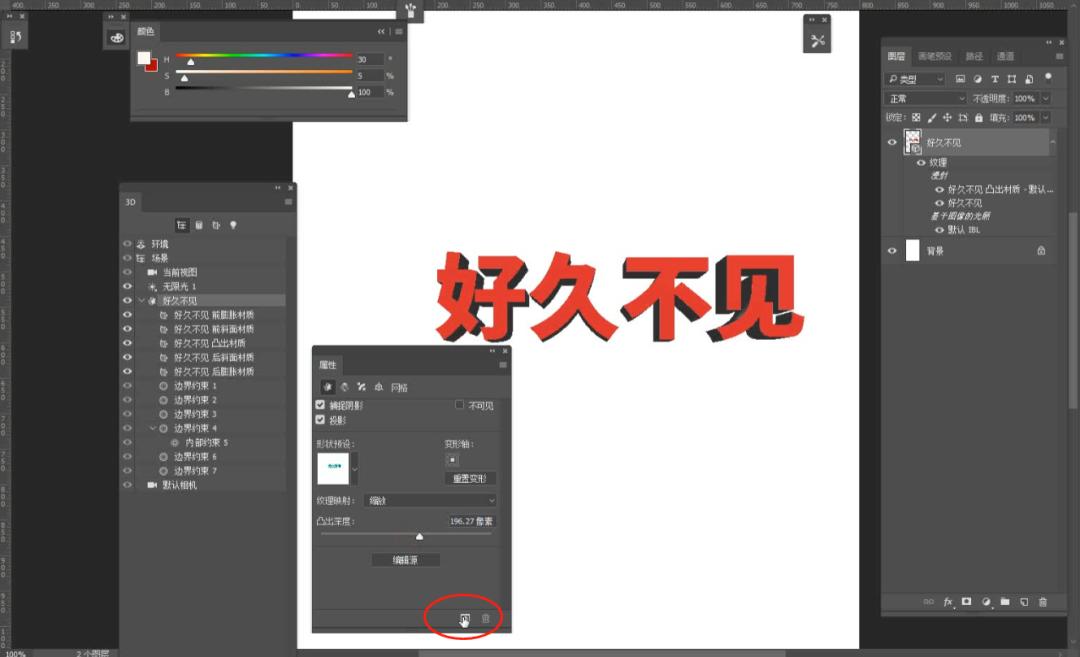
Task: Switch to the 路径 (Paths) tab
Action: (x=974, y=56)
